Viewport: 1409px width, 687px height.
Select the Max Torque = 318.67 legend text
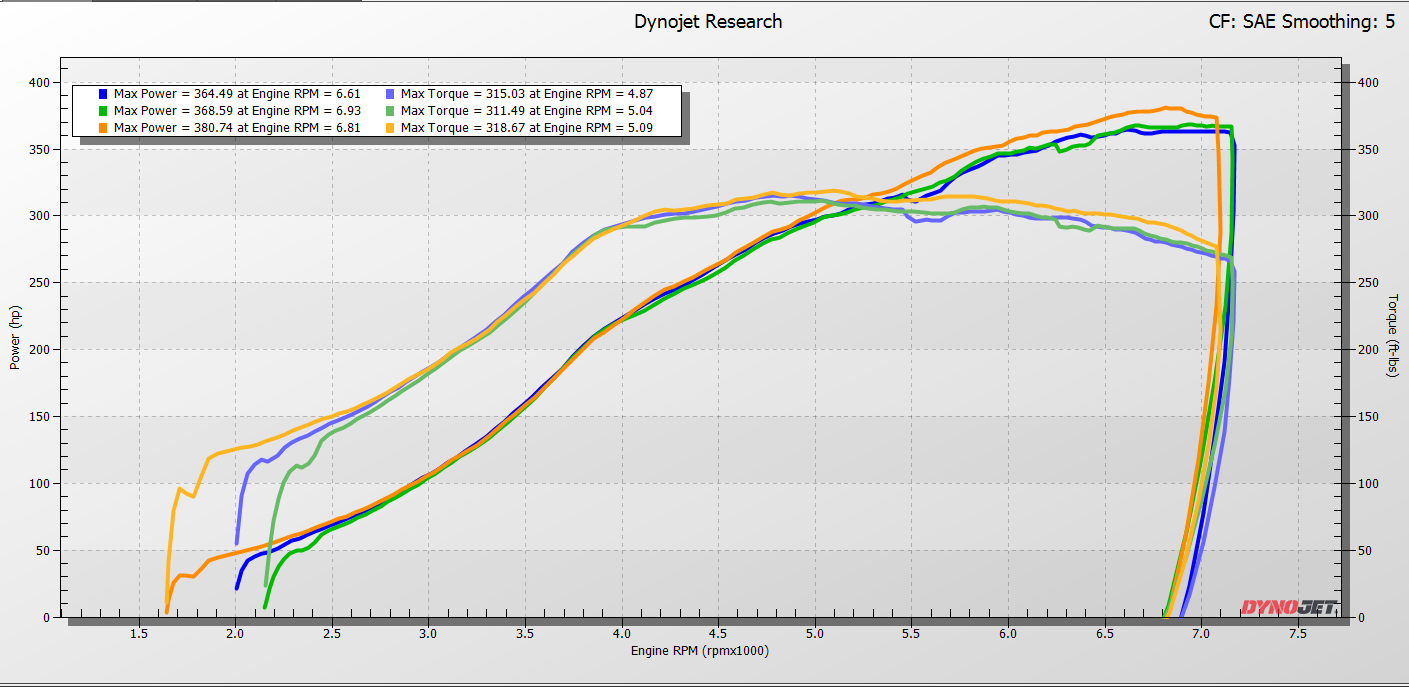tap(527, 128)
